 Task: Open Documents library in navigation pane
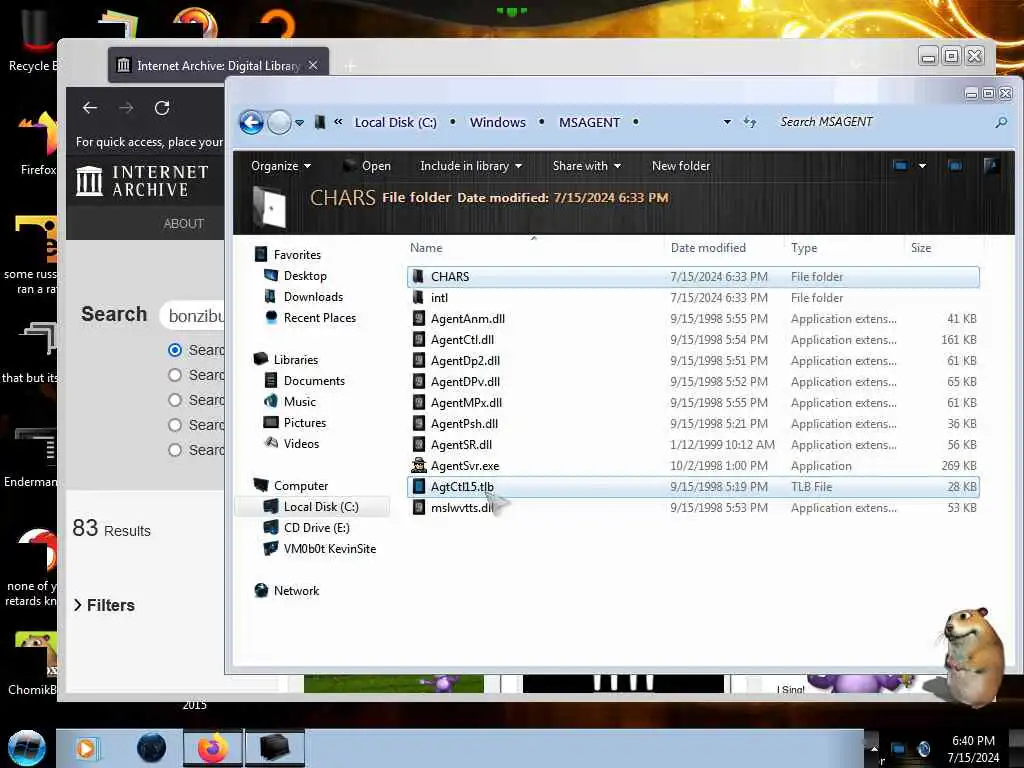coord(314,381)
